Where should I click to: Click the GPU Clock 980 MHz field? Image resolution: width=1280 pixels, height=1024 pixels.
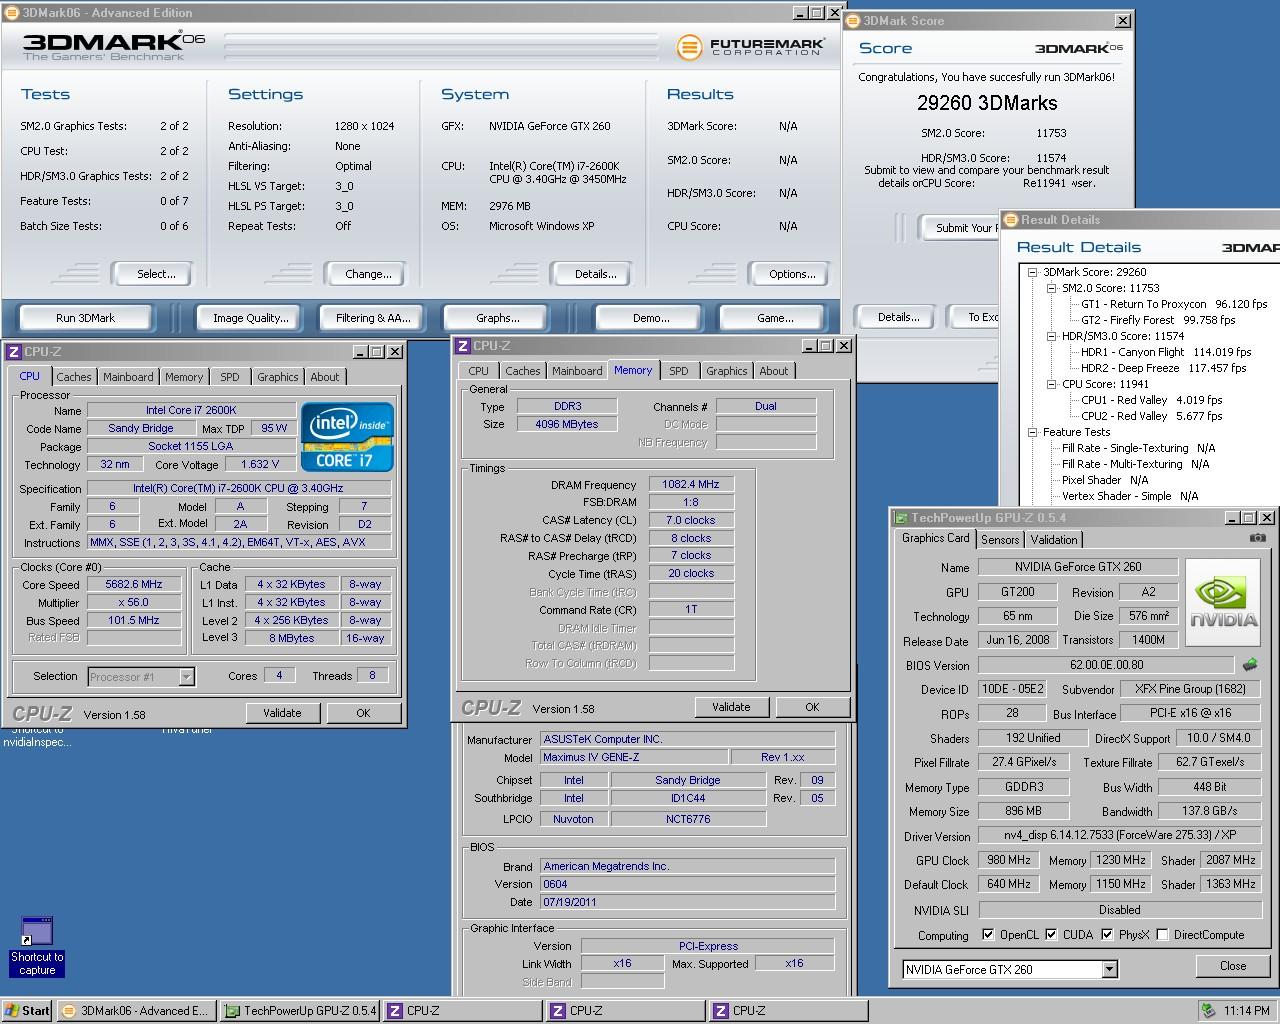click(1009, 860)
